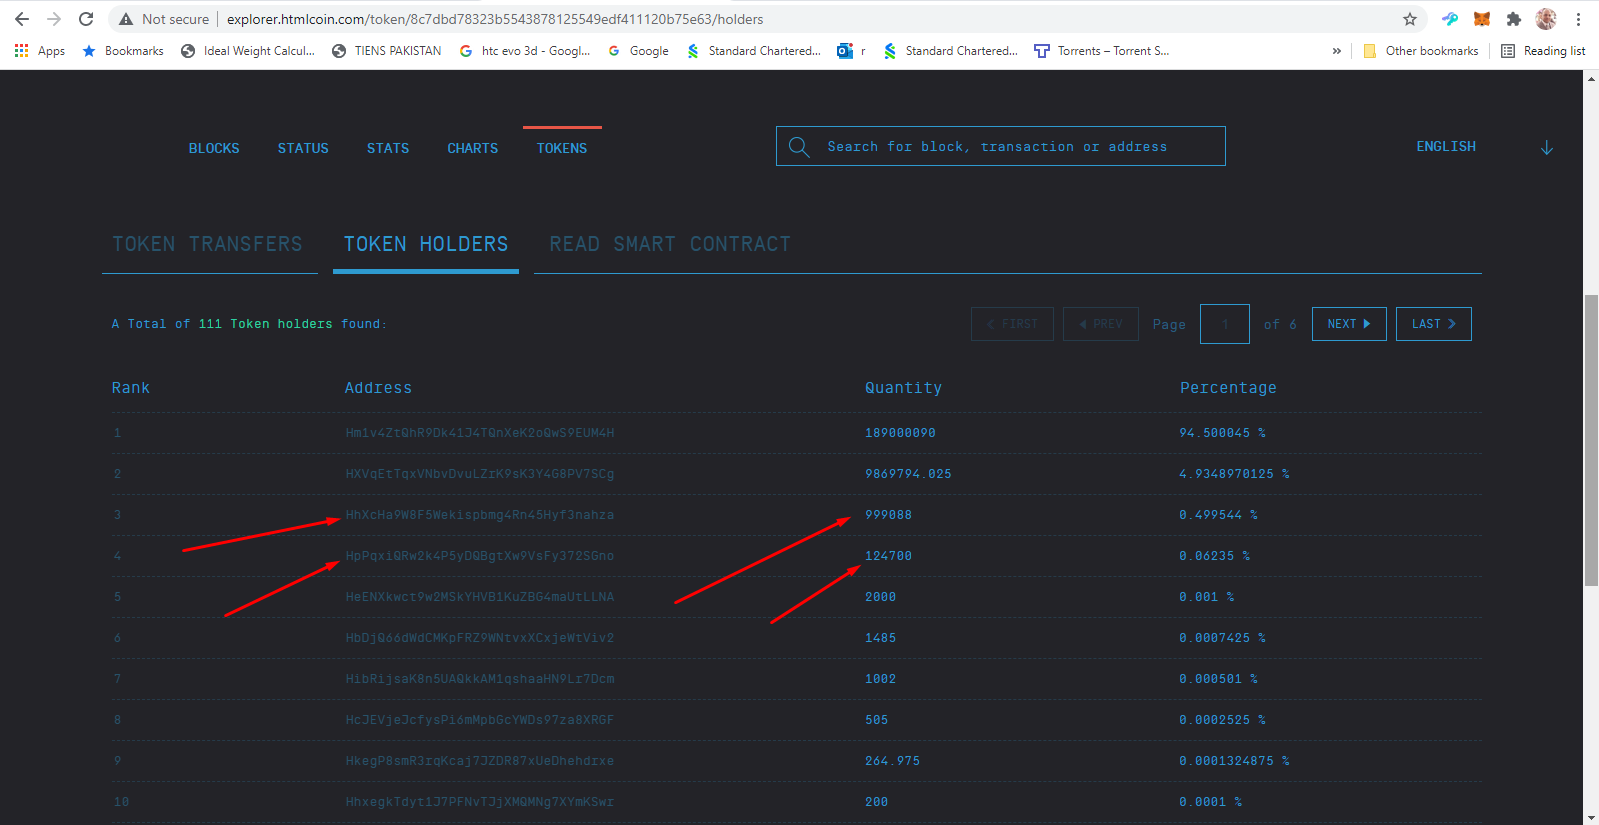This screenshot has width=1599, height=825.
Task: Open address HeENXkwct9w2MSkYHVB1KuZBG4maUtLLNA
Action: pos(480,597)
